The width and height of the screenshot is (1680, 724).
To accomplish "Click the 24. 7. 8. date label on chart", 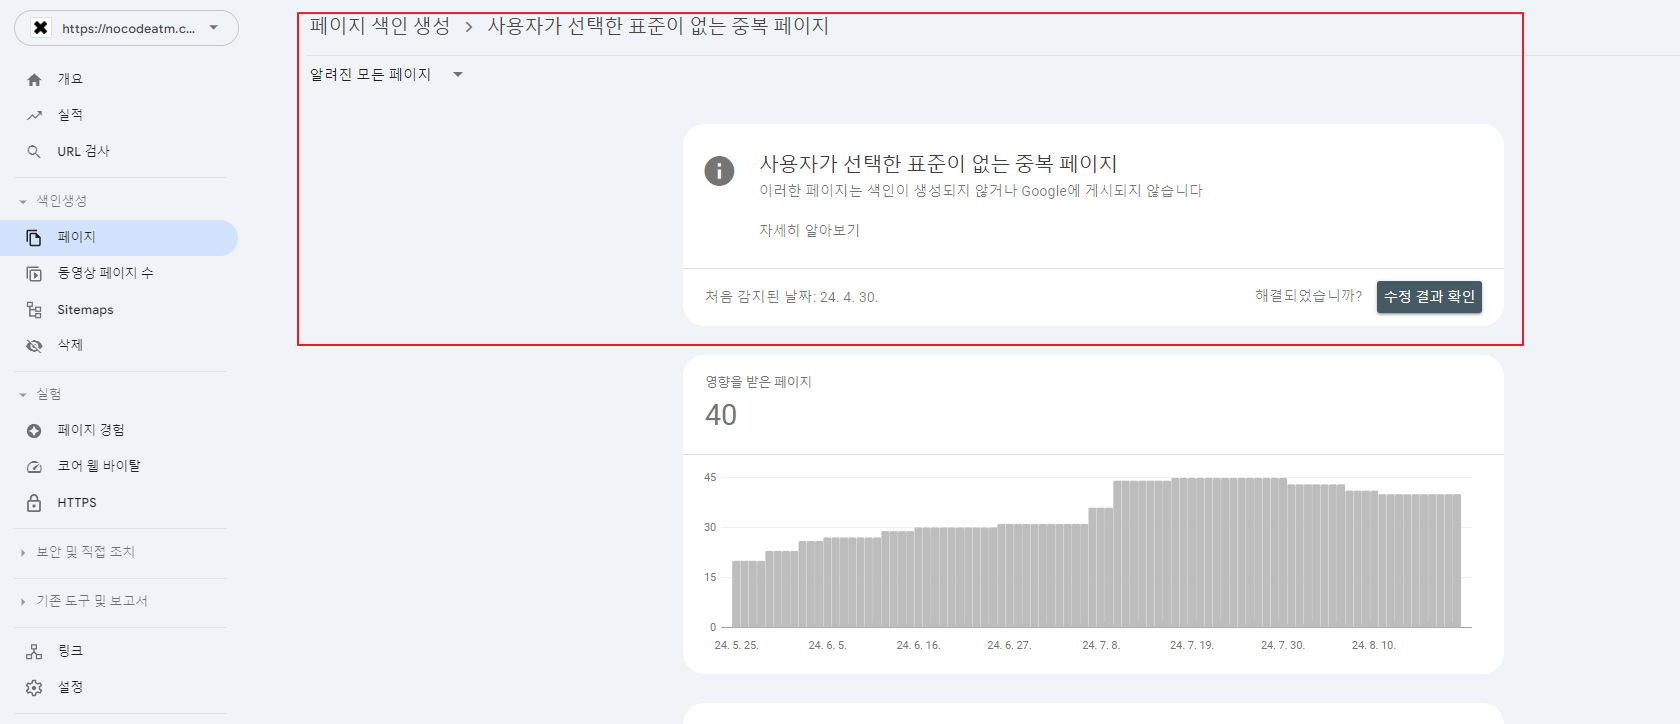I will 1101,646.
